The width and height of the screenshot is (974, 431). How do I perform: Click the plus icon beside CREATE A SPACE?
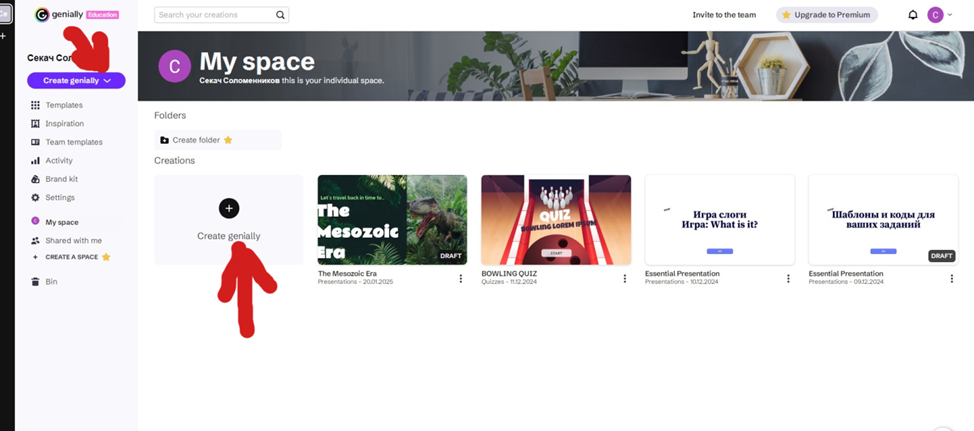click(35, 257)
